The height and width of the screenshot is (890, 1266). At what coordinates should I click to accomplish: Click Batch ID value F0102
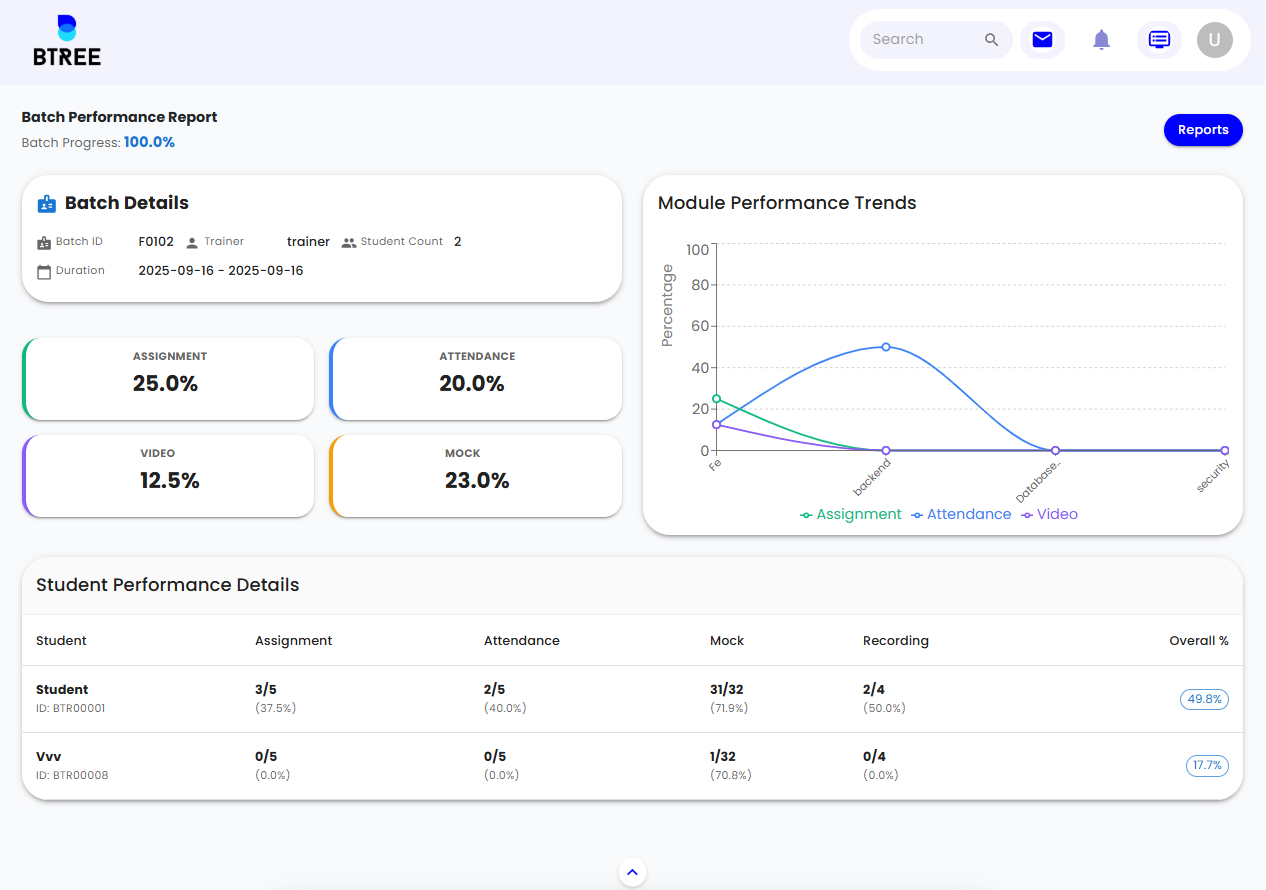(156, 242)
